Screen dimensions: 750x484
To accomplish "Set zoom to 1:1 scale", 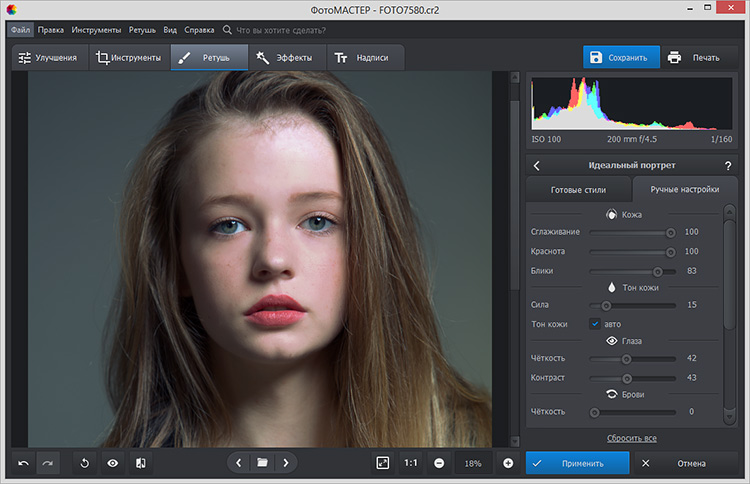I will click(410, 463).
